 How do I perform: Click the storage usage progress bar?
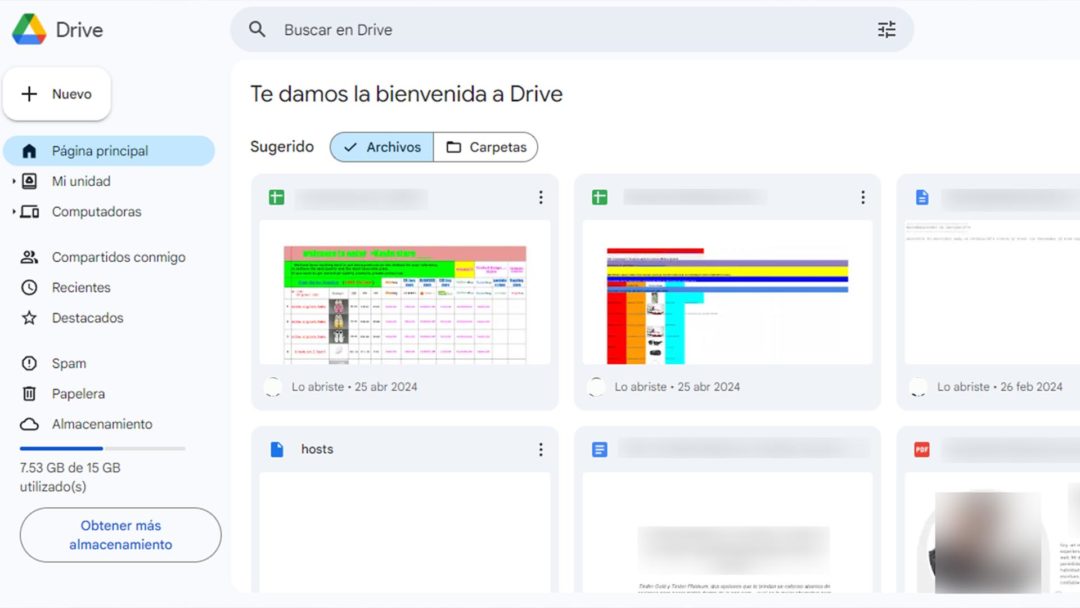point(100,447)
